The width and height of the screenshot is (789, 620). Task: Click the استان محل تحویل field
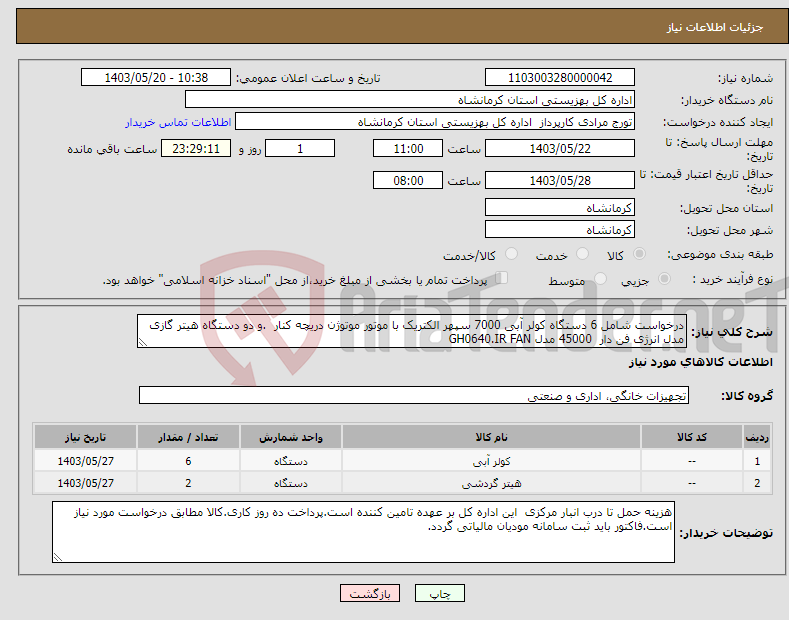[x=560, y=207]
